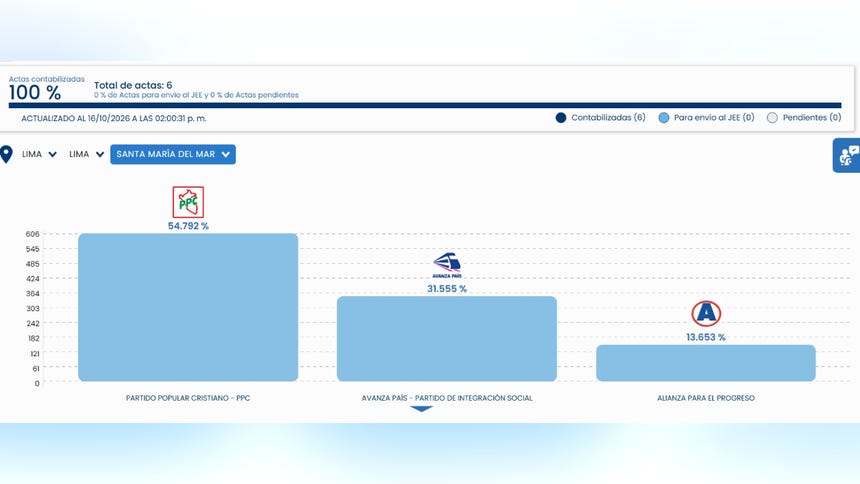Click the PPC party logo
Image resolution: width=860 pixels, height=484 pixels.
tap(188, 202)
